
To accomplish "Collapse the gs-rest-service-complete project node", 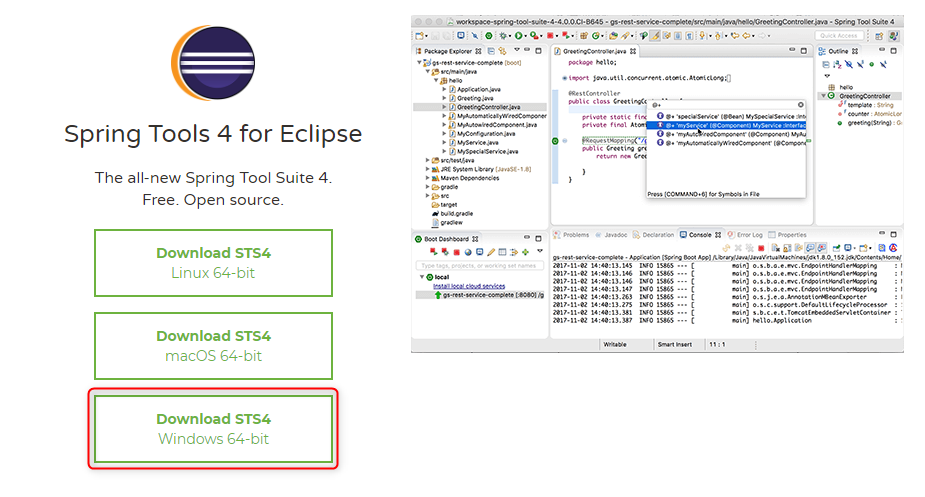I will (x=419, y=62).
